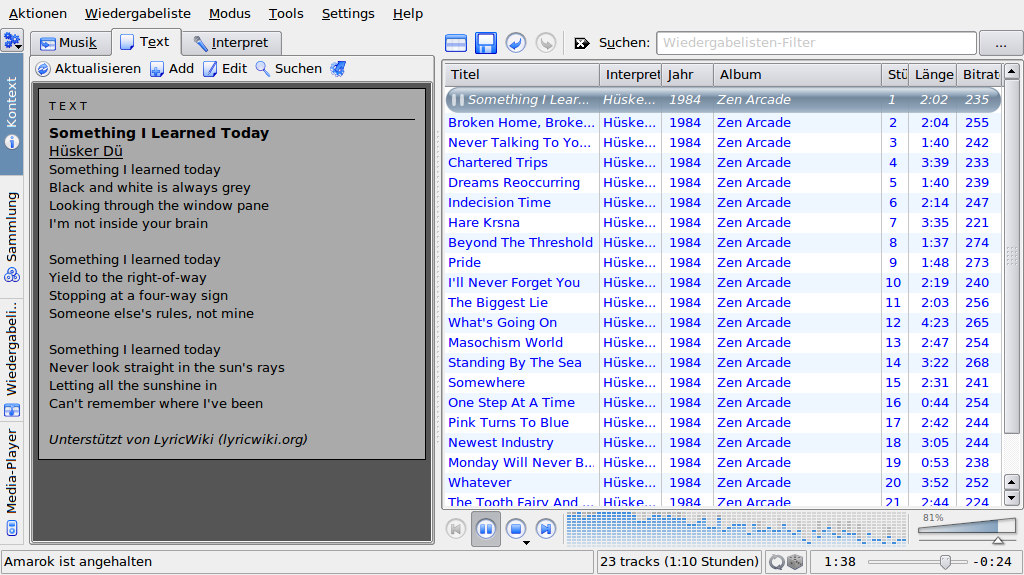Screen dimensions: 1024x575
Task: Click the blue icon right of Suchen
Action: click(x=338, y=69)
